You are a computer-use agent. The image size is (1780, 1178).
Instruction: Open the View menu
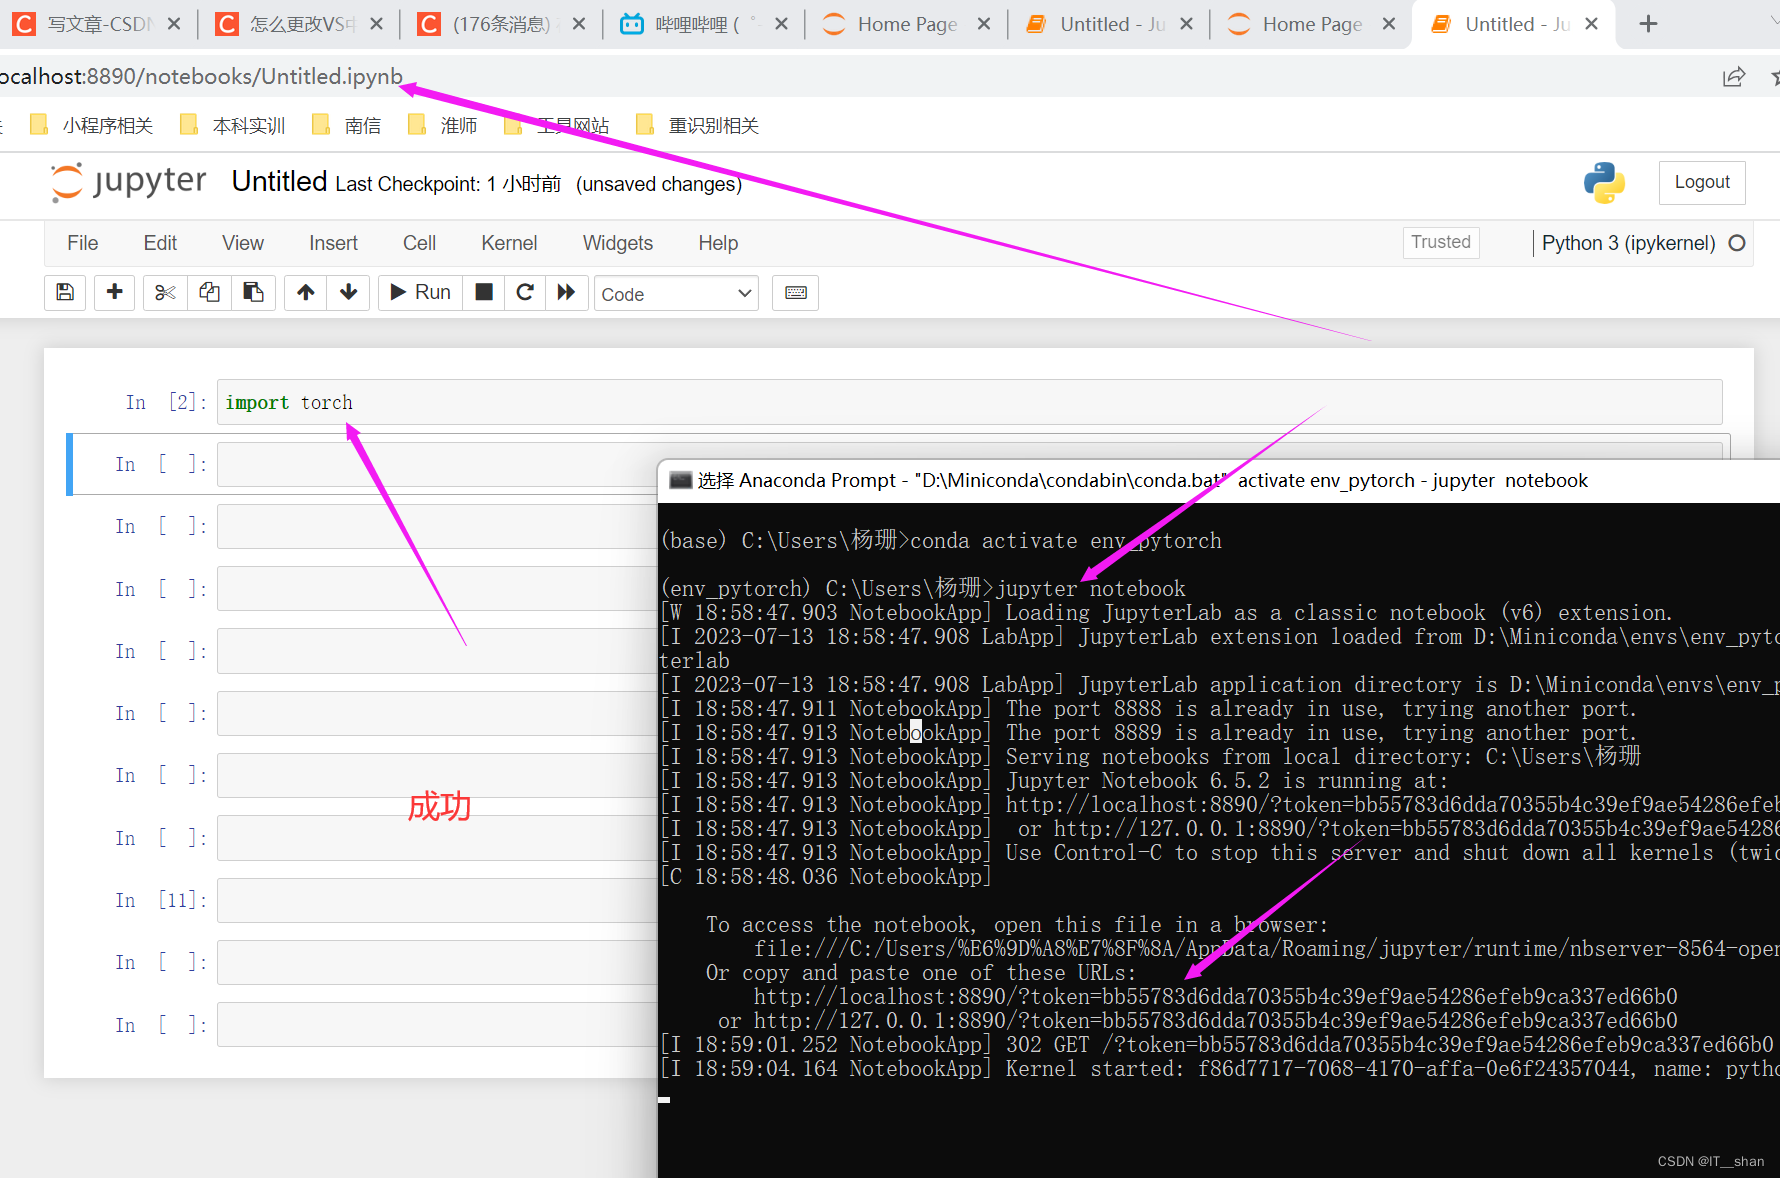243,243
